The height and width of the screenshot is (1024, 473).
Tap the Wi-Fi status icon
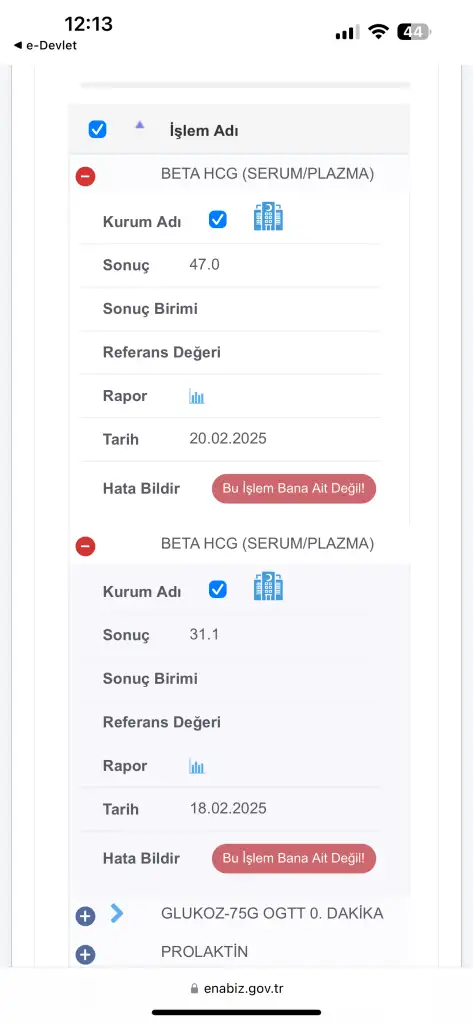pyautogui.click(x=378, y=32)
